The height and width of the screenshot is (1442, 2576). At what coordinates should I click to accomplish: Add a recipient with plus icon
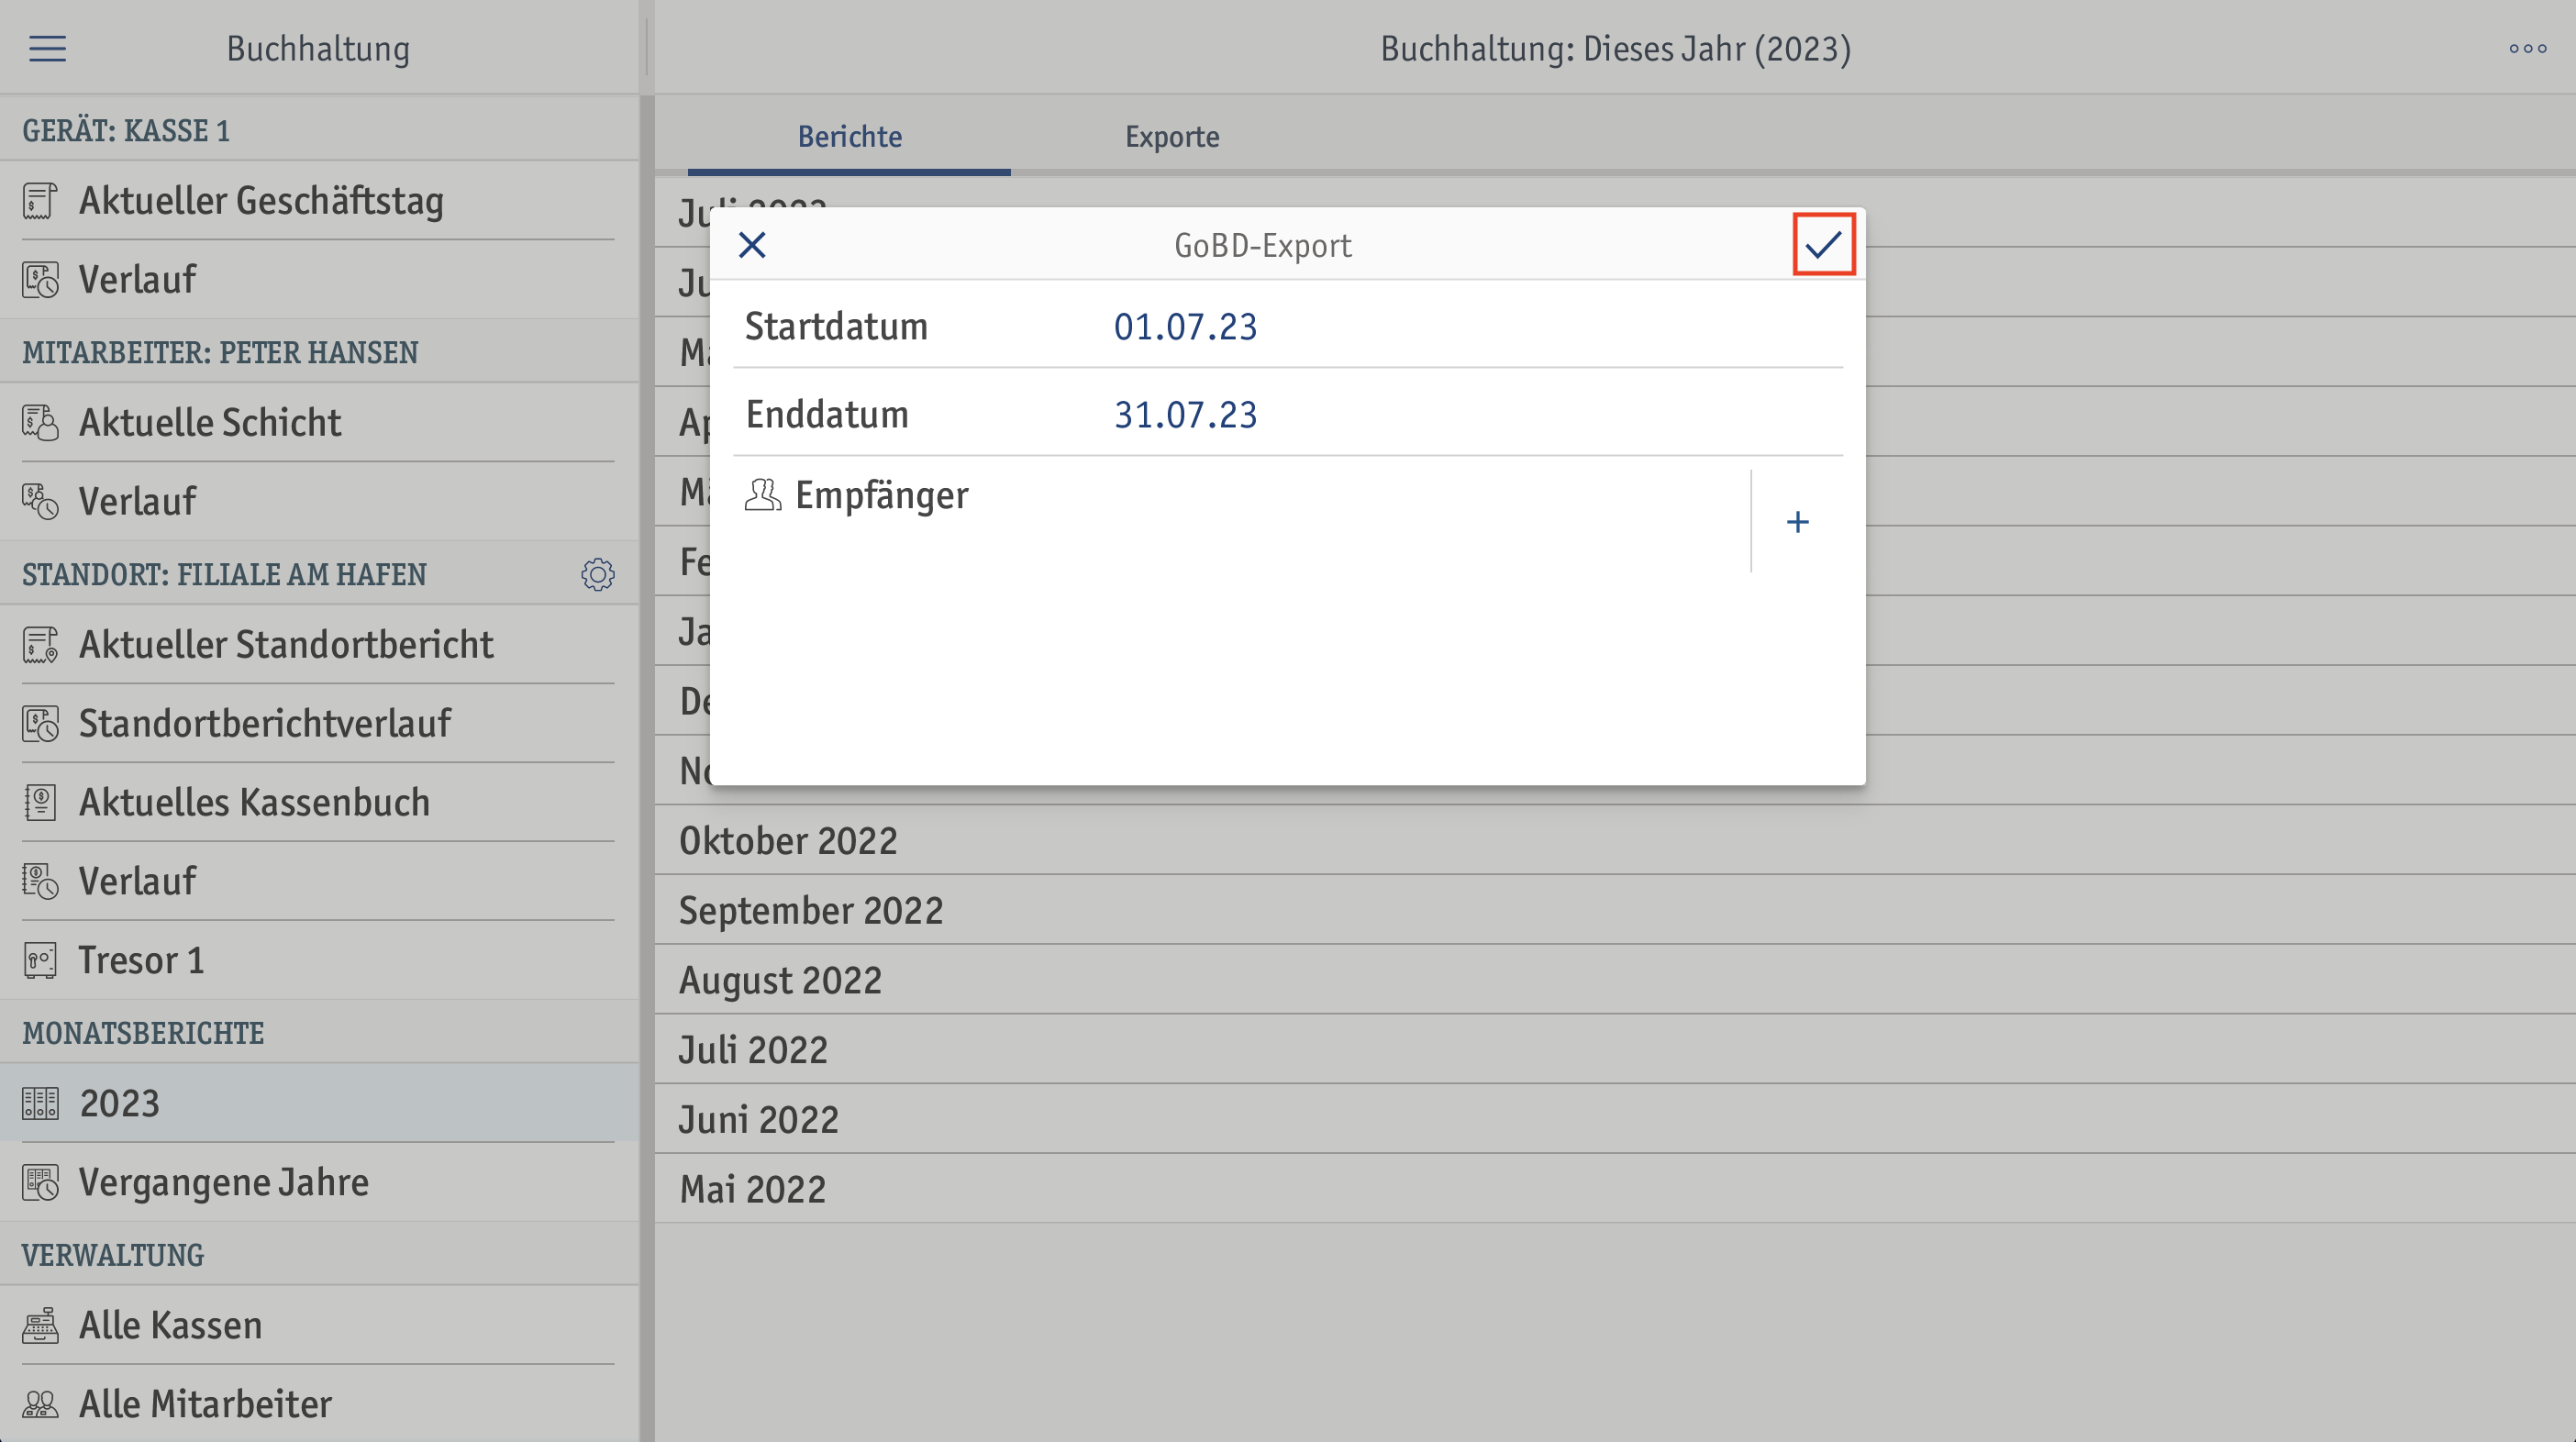tap(1797, 522)
